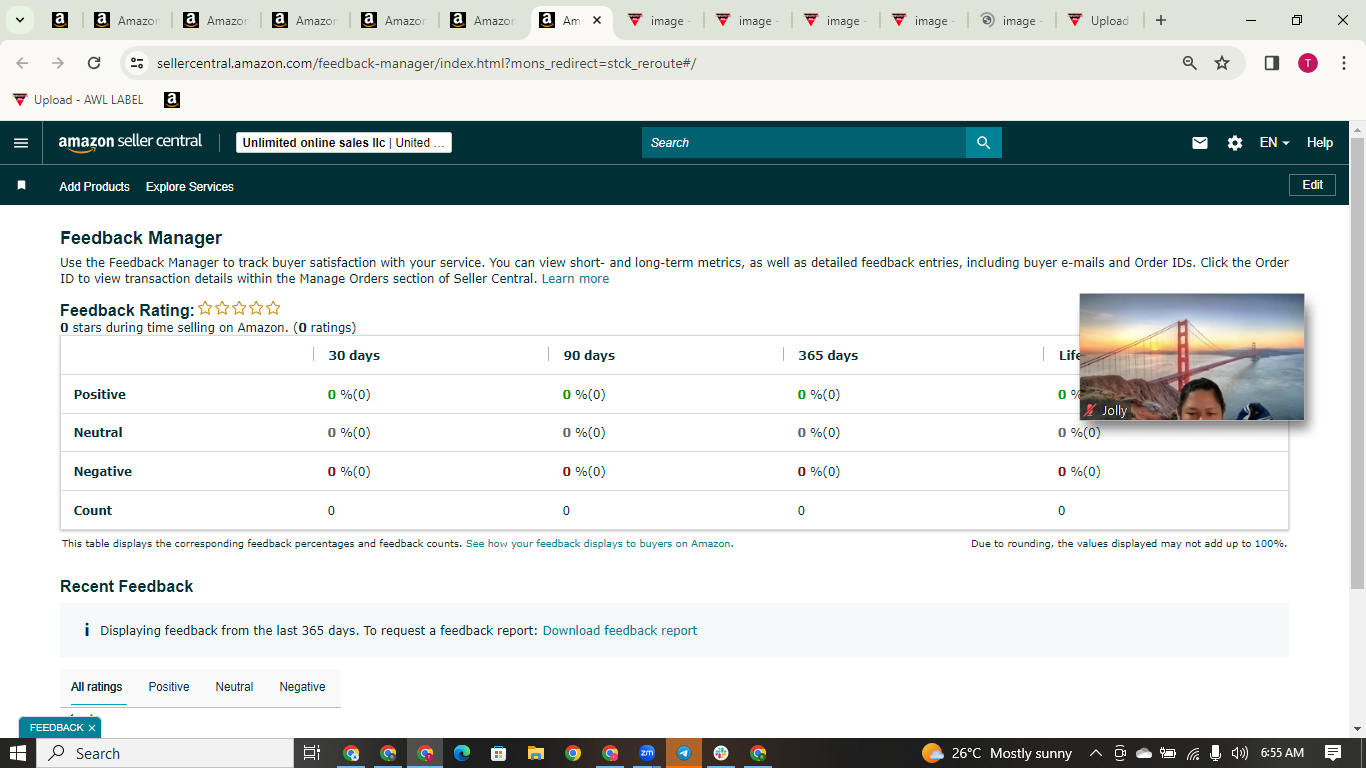
Task: Open the Settings gear icon
Action: [1235, 143]
